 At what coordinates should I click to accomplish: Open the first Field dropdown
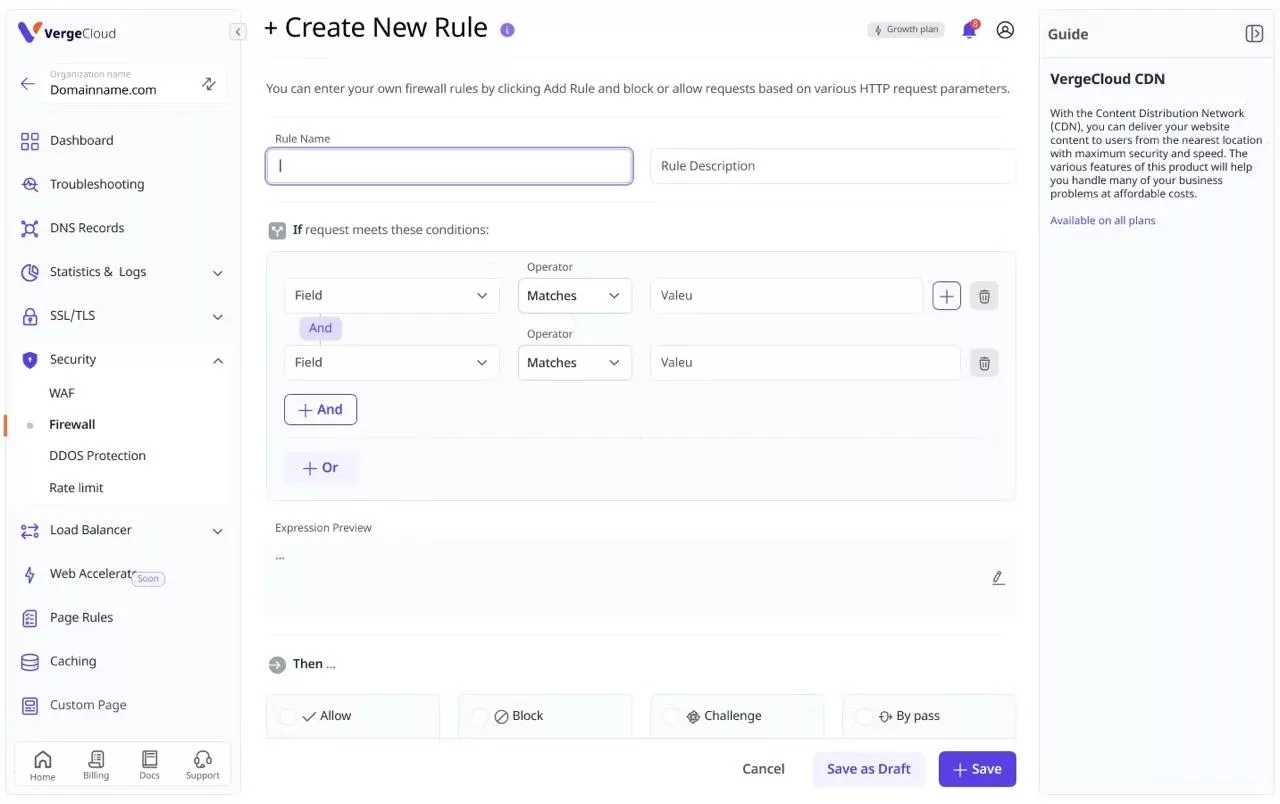pos(391,296)
